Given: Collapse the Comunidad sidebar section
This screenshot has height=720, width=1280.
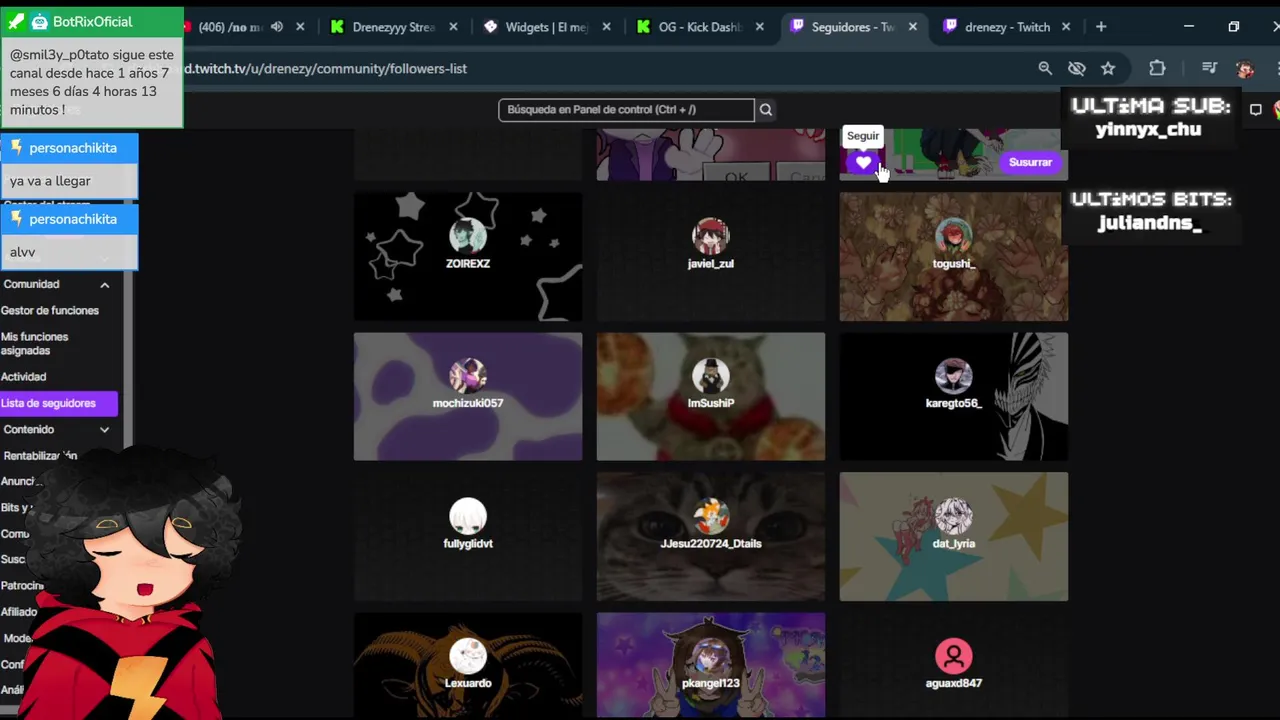Looking at the screenshot, I should tap(104, 285).
